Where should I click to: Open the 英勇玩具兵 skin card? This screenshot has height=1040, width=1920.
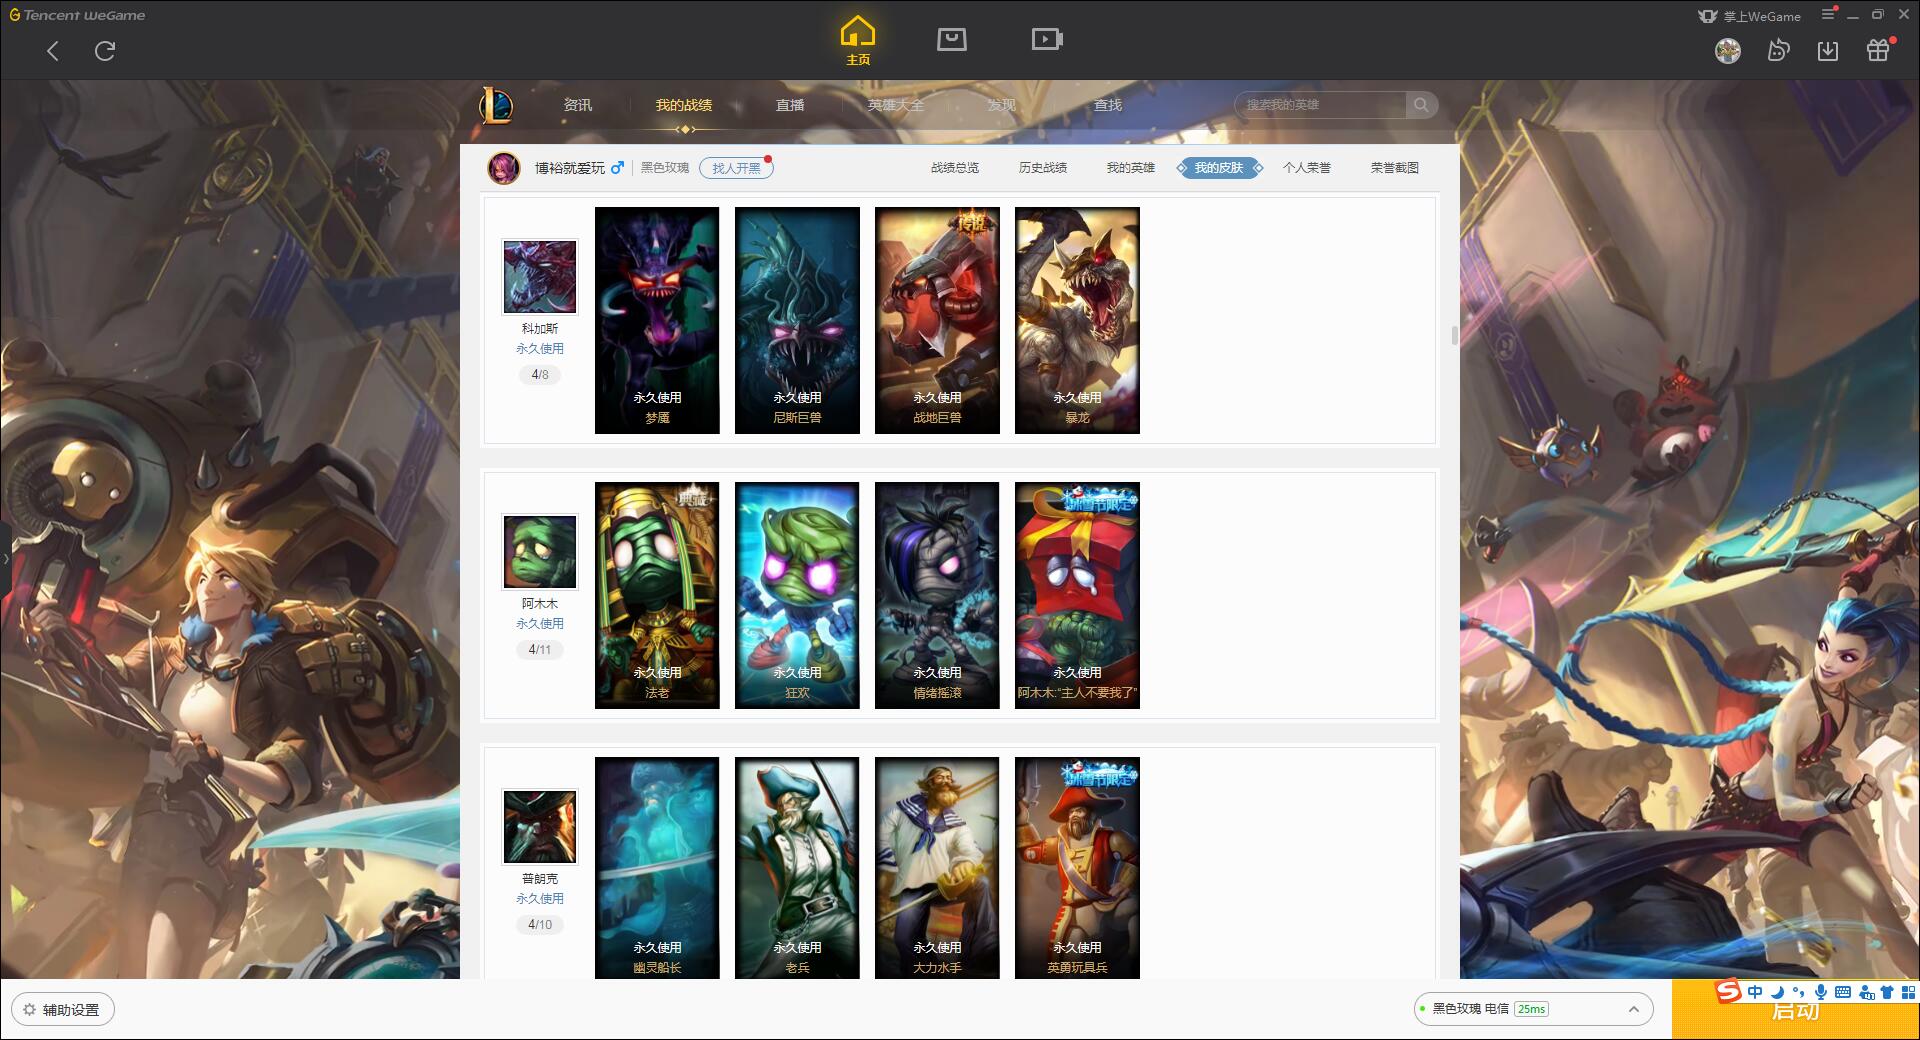click(x=1077, y=867)
